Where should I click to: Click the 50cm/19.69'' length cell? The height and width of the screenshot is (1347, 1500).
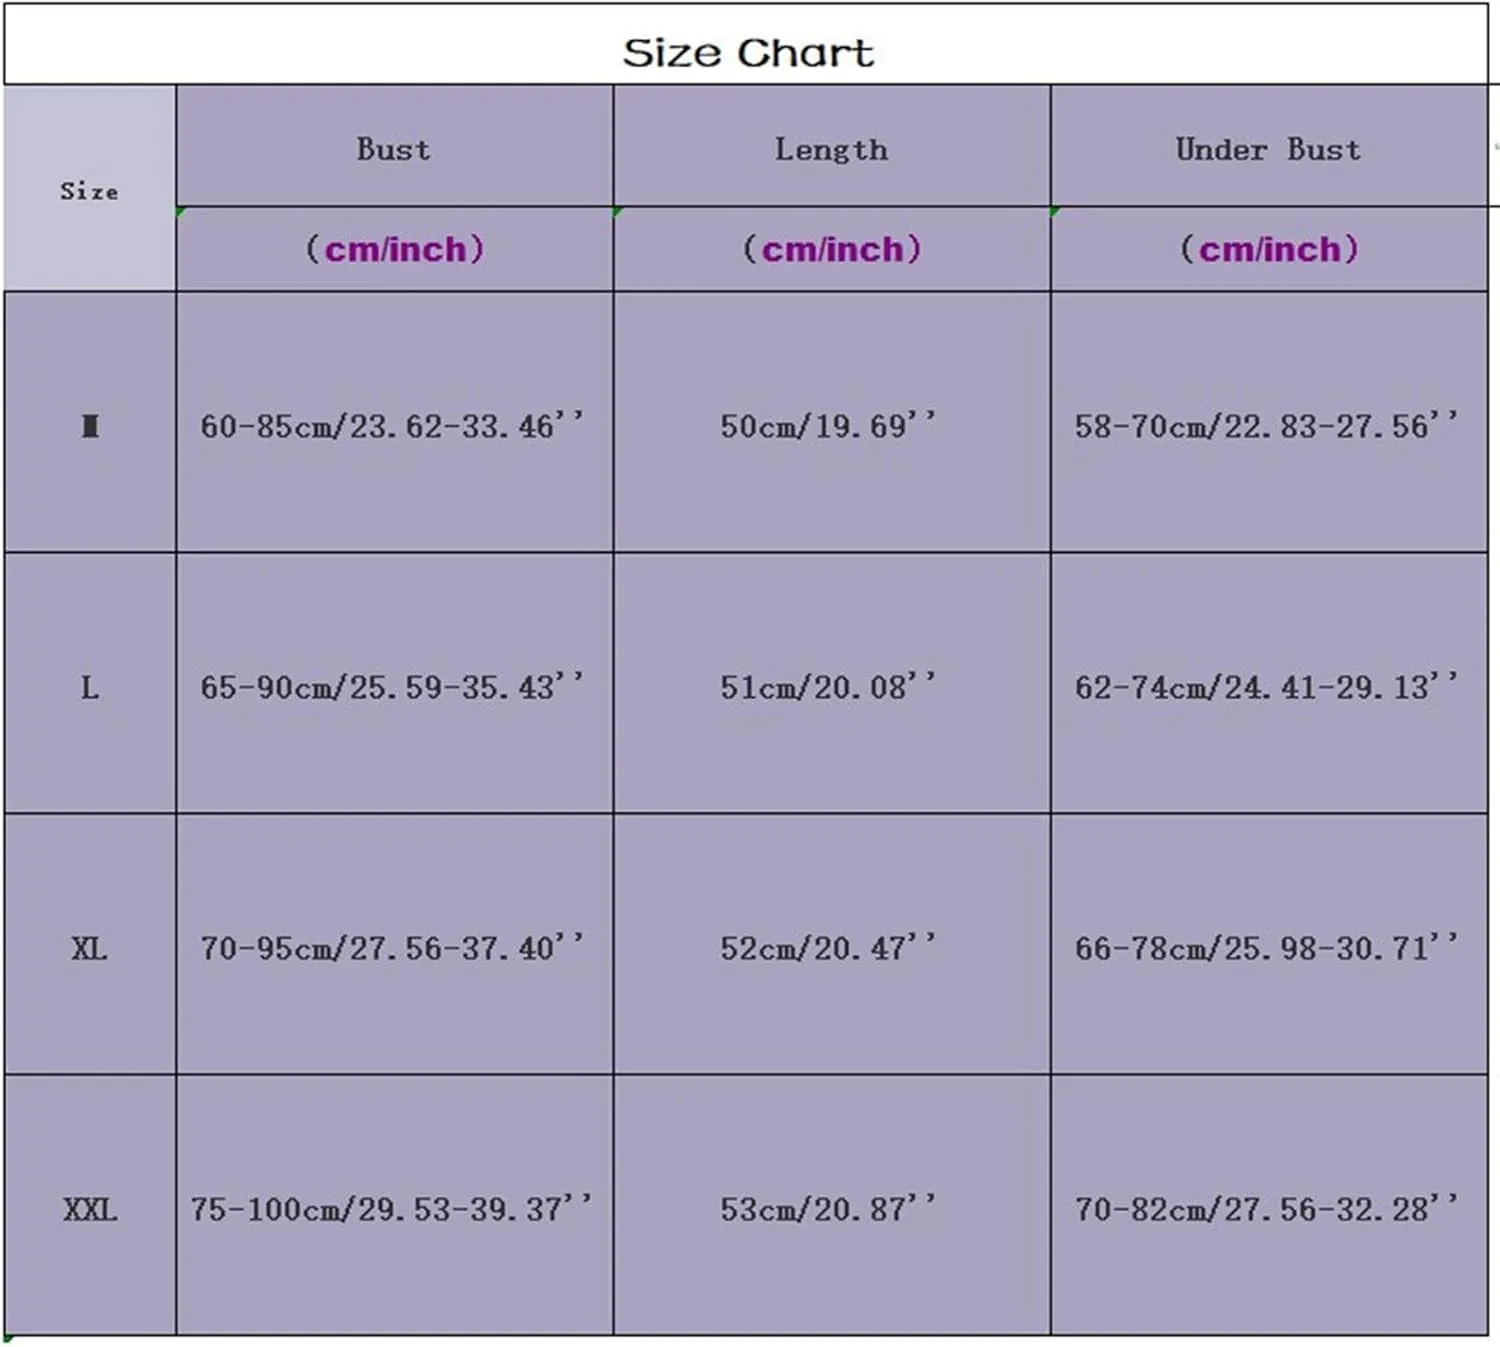click(x=831, y=422)
